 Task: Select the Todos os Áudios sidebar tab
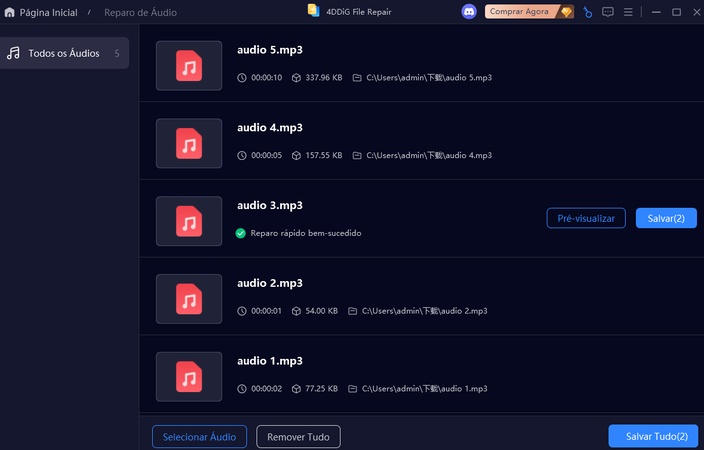click(64, 53)
